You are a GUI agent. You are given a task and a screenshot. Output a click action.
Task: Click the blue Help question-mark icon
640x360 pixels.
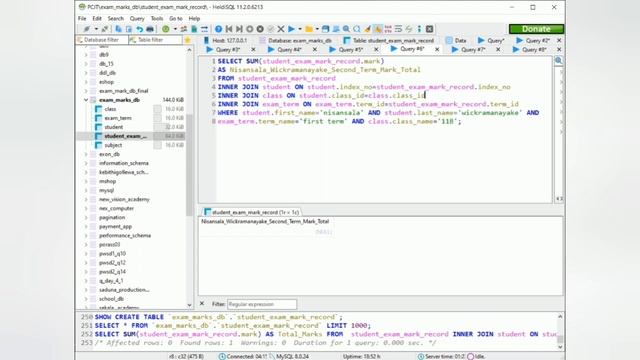pyautogui.click(x=218, y=29)
